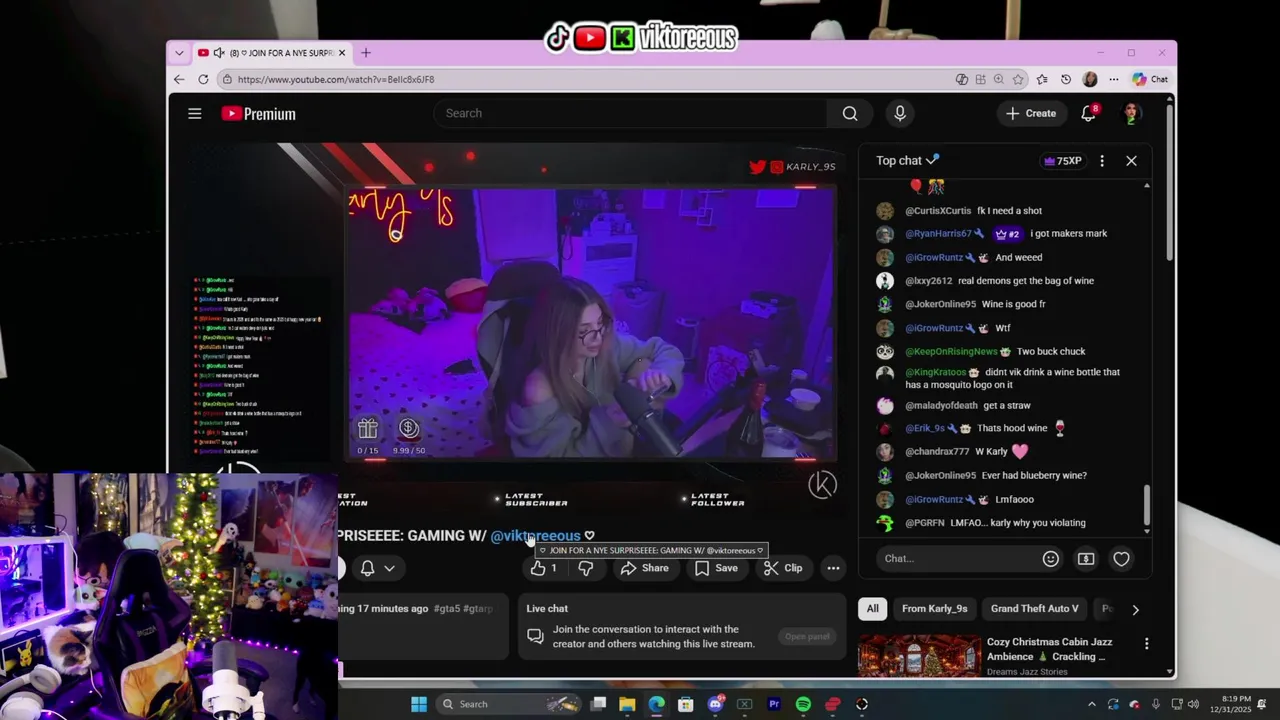The image size is (1280, 720).
Task: Open the YouTube account avatar menu
Action: point(1131,114)
